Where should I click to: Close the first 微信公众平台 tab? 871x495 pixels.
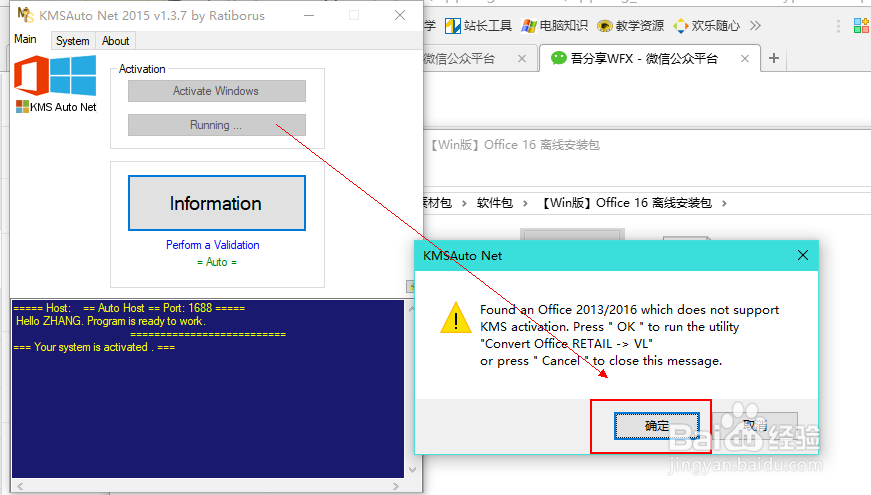[x=522, y=58]
